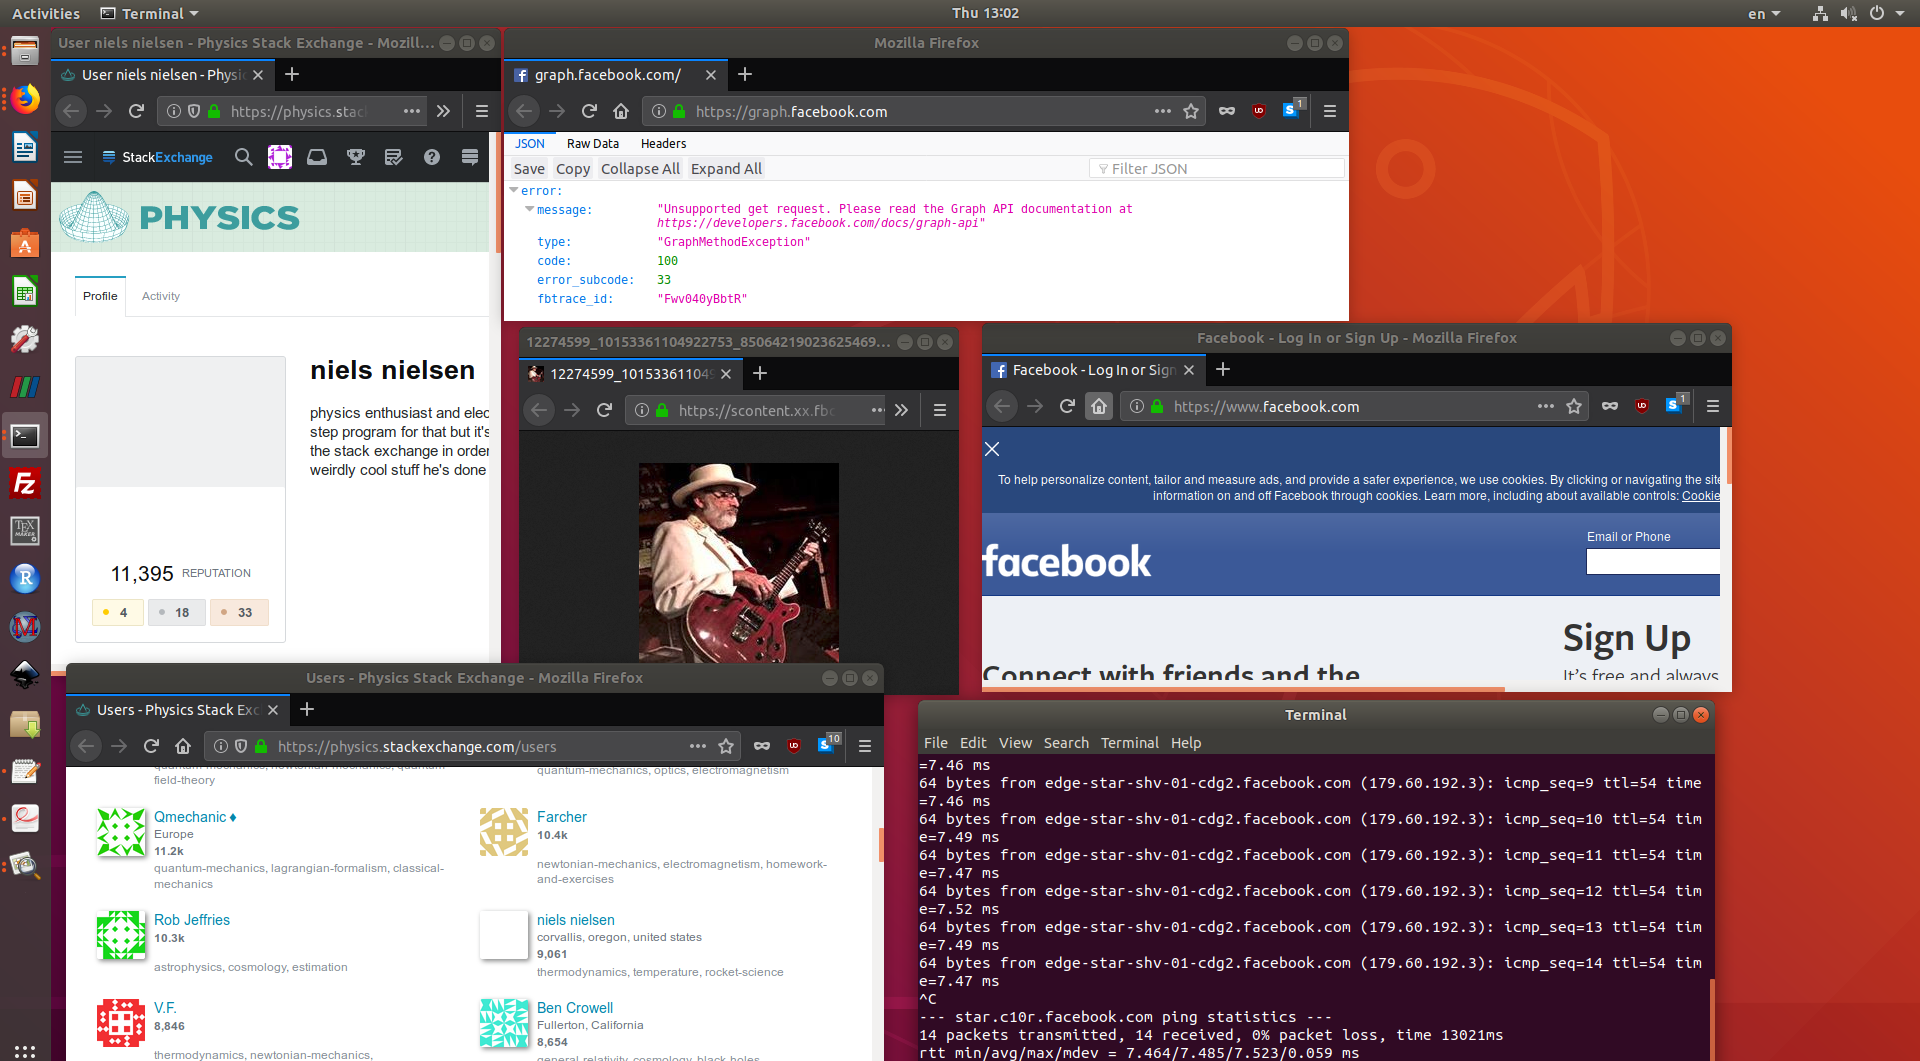Open new tab in the graph.facebook.com window
Image resolution: width=1920 pixels, height=1061 pixels.
click(x=745, y=74)
